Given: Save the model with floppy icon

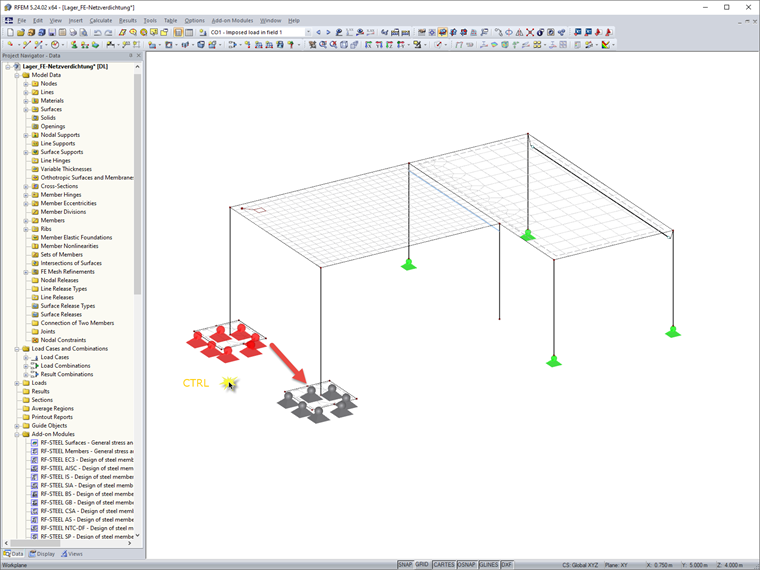Looking at the screenshot, I should point(52,32).
